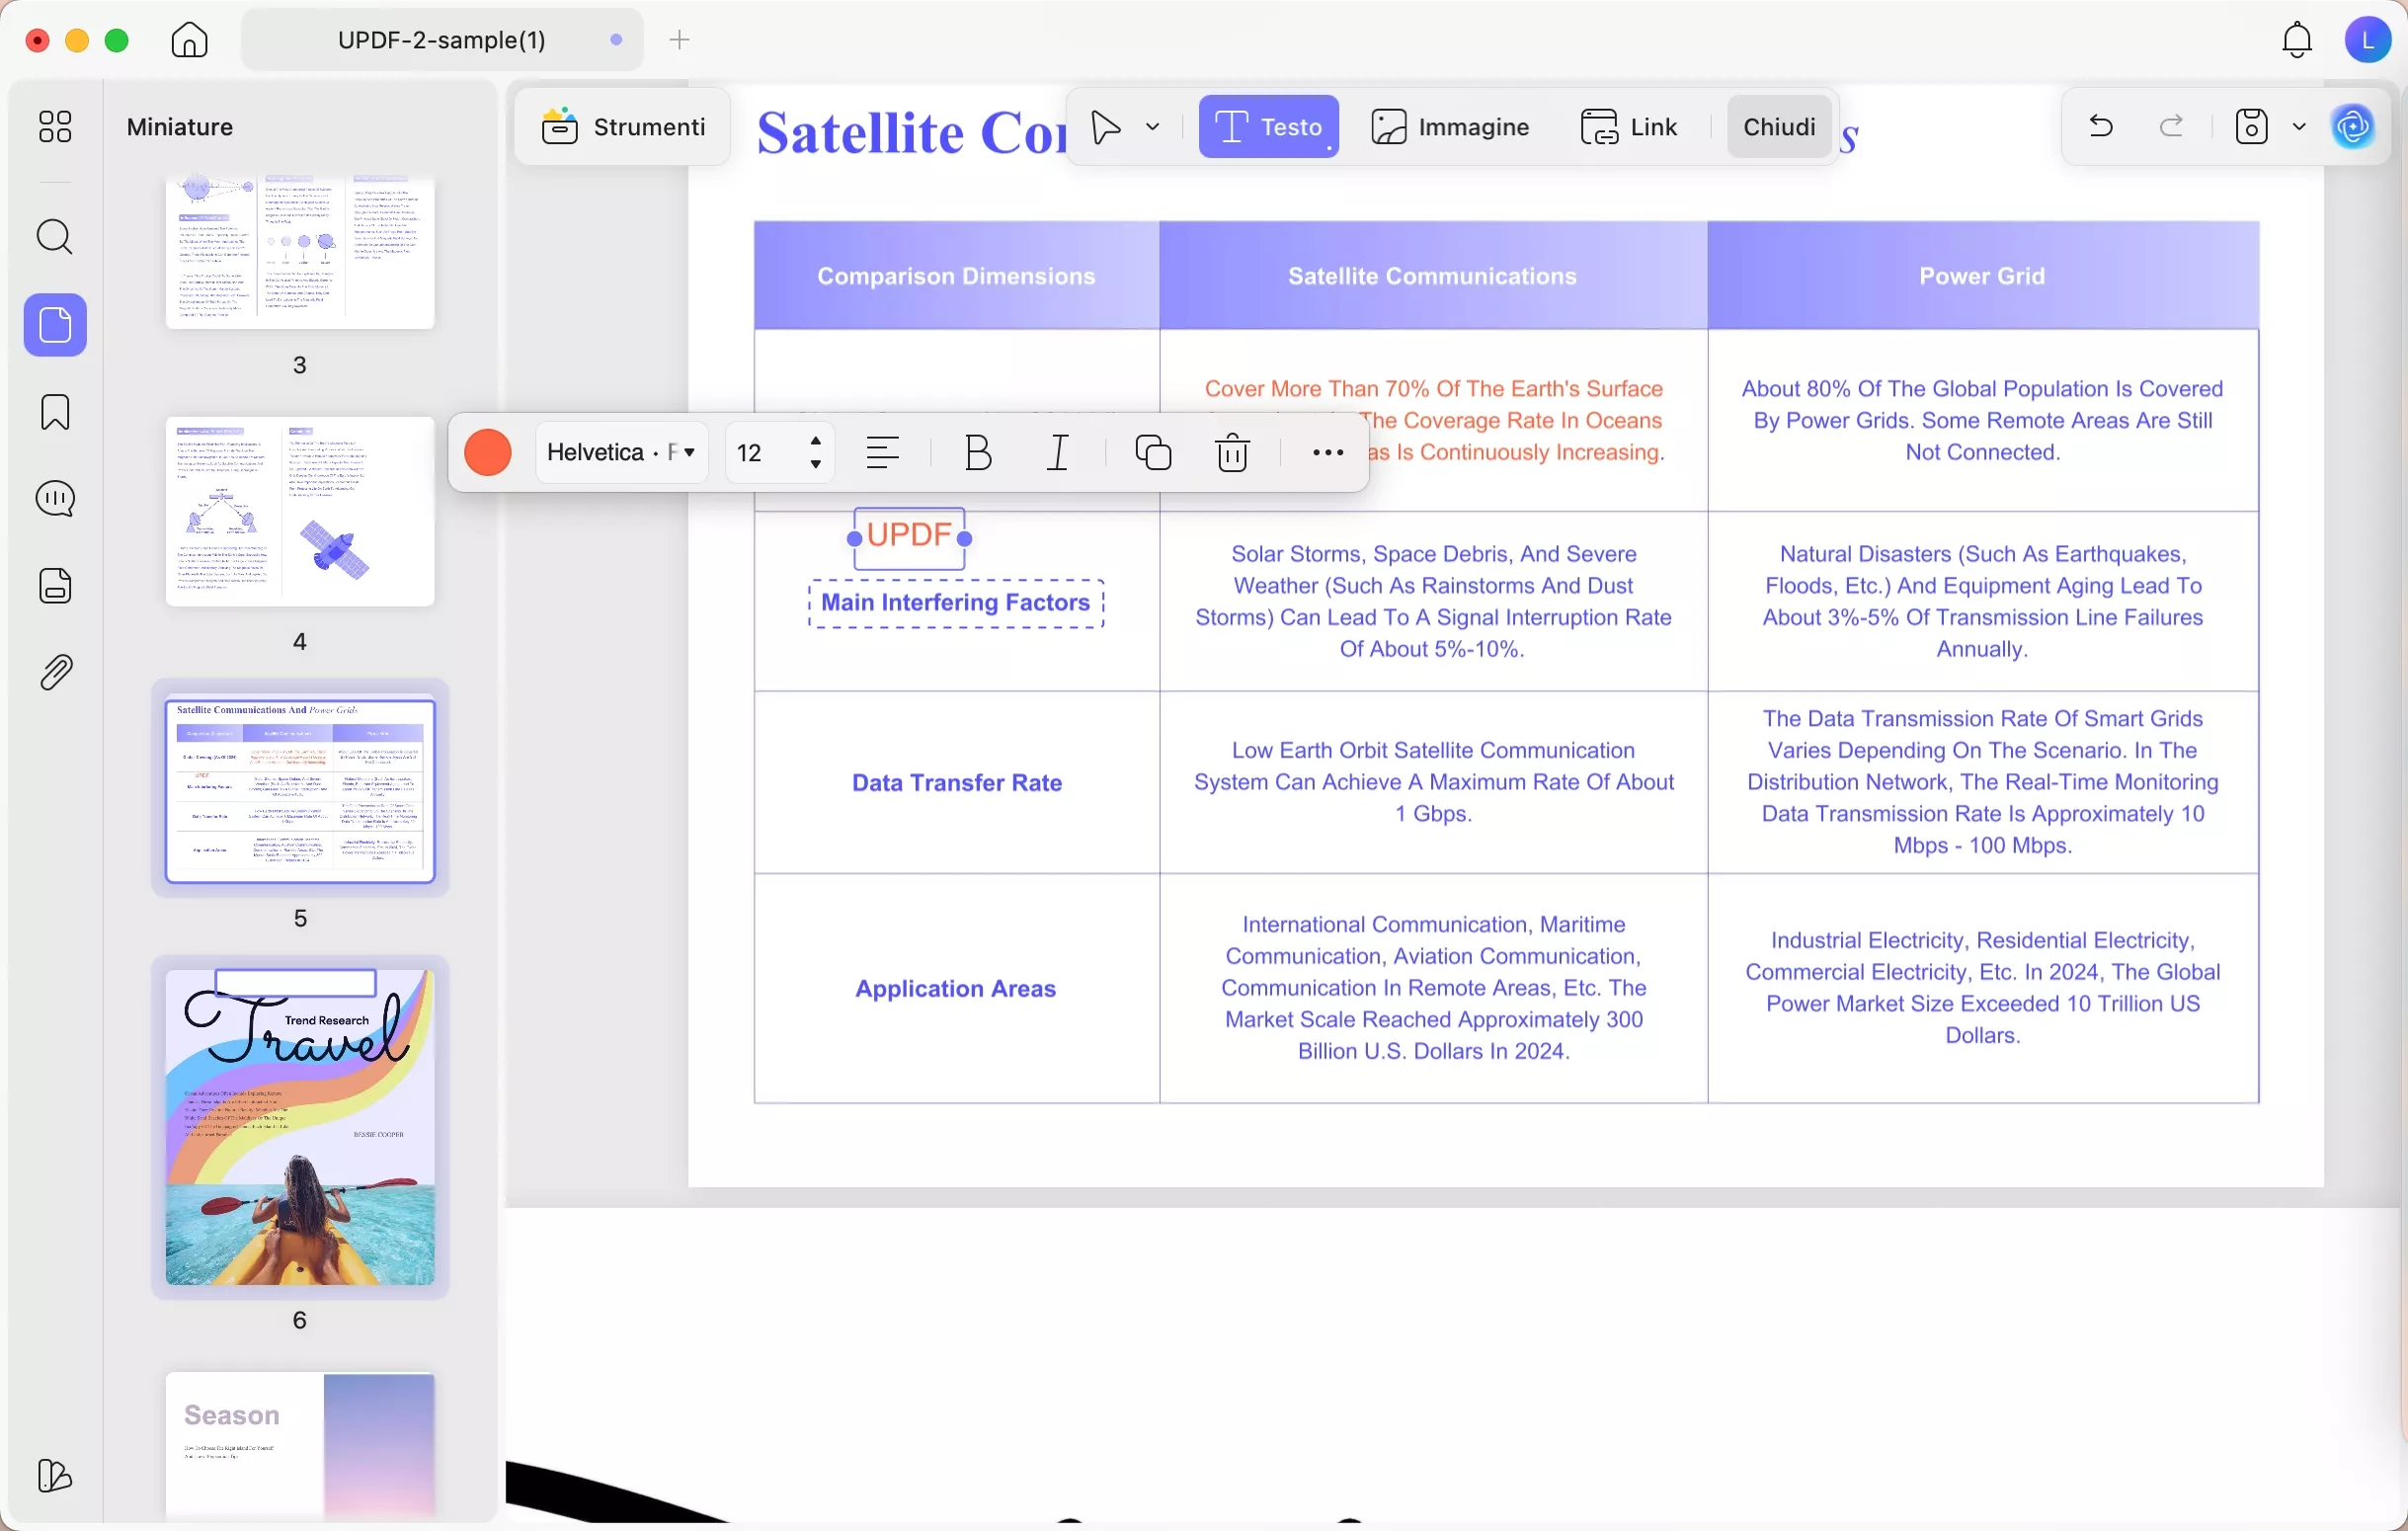Open the comments panel icon
The image size is (2408, 1531).
(55, 499)
